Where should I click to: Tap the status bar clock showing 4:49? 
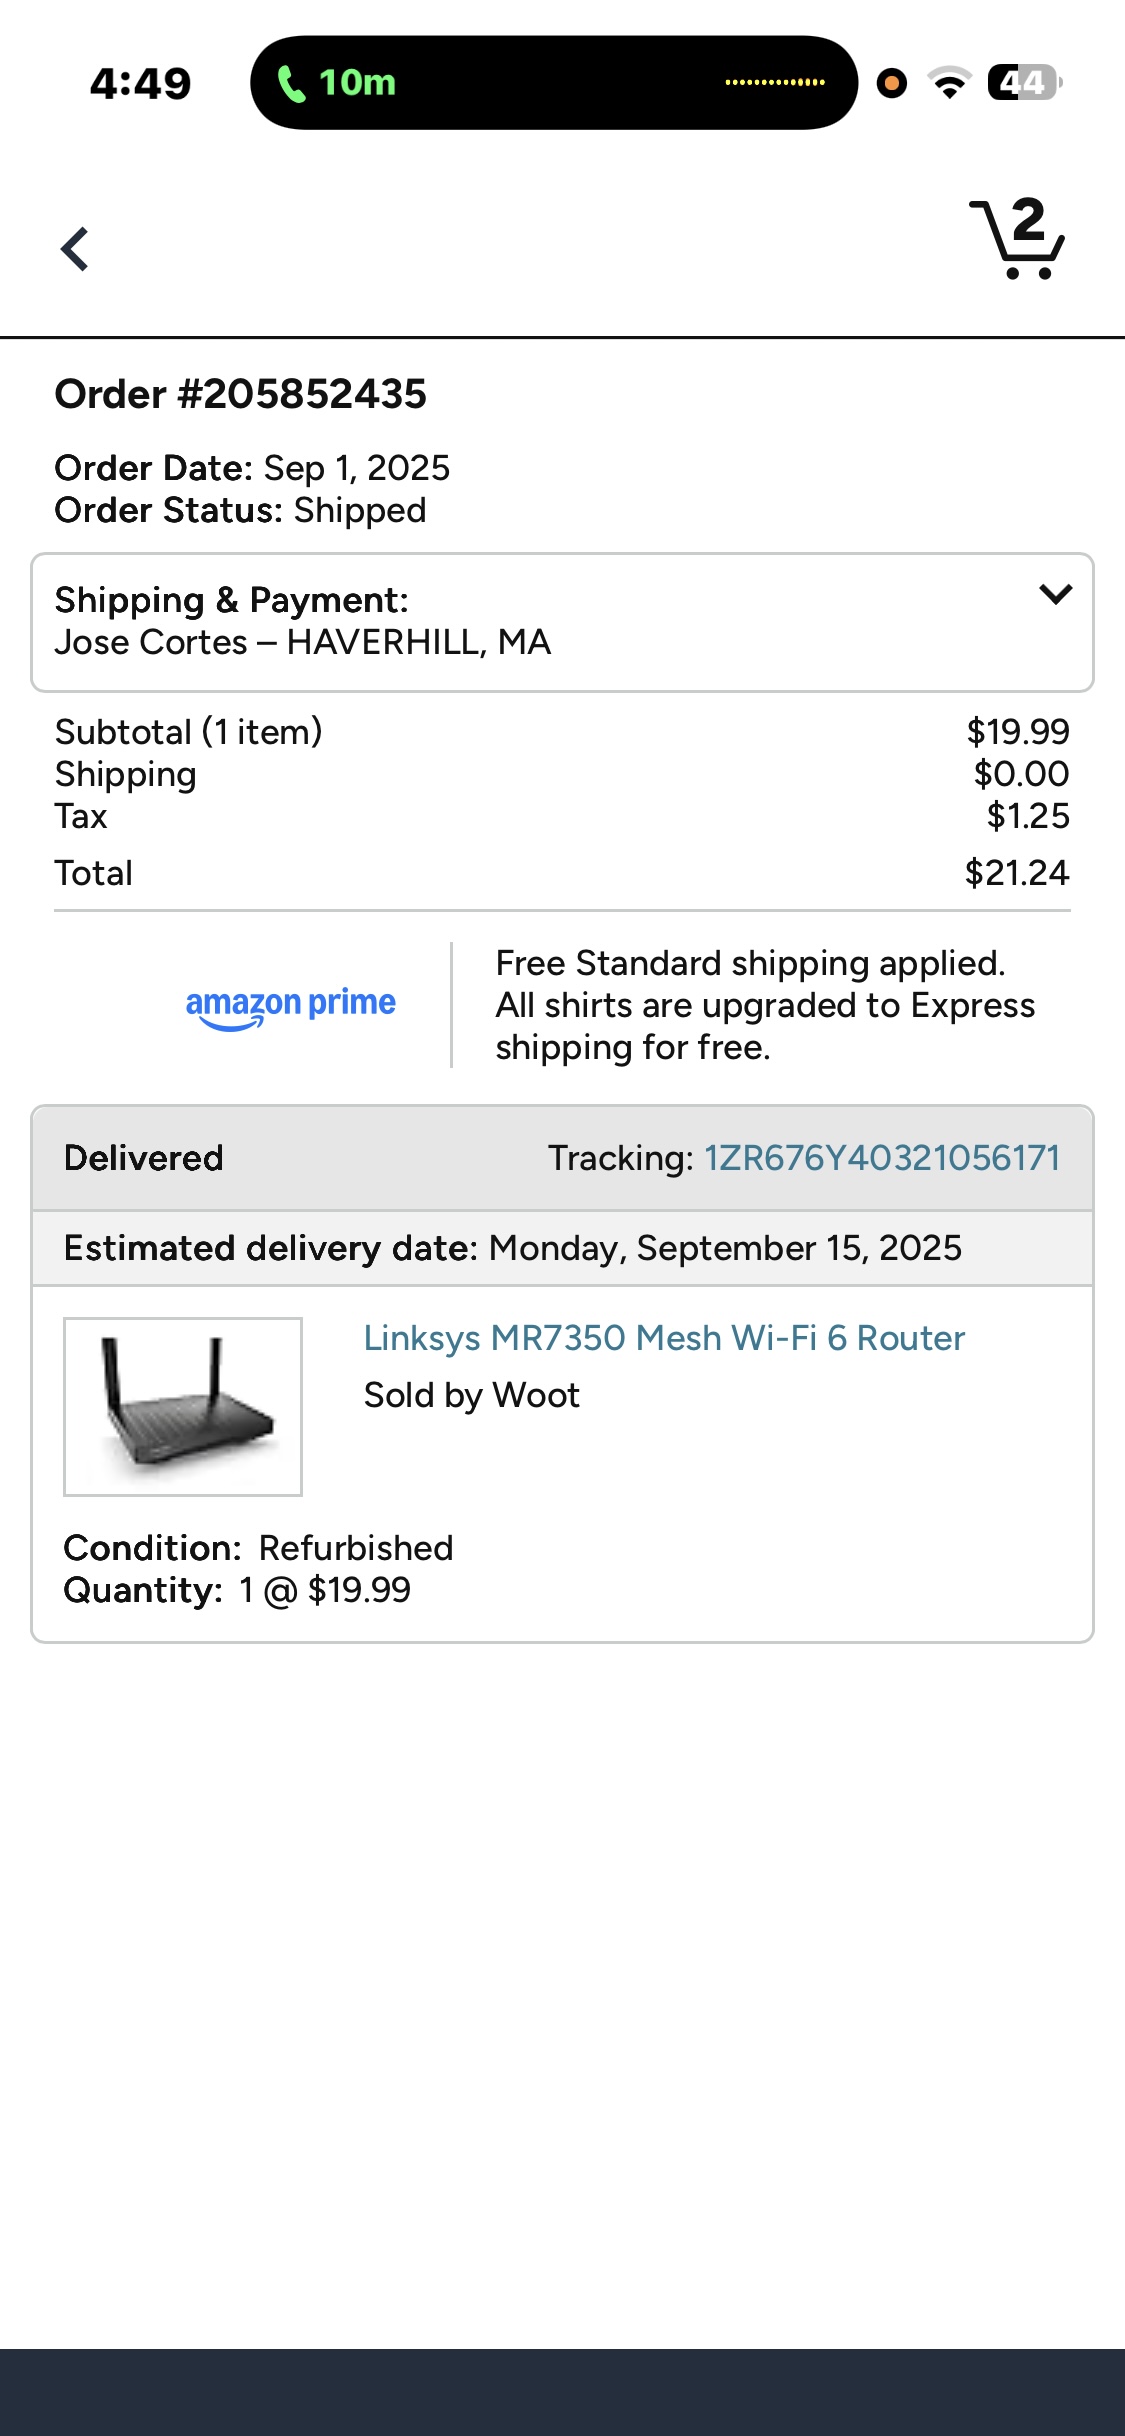tap(140, 84)
